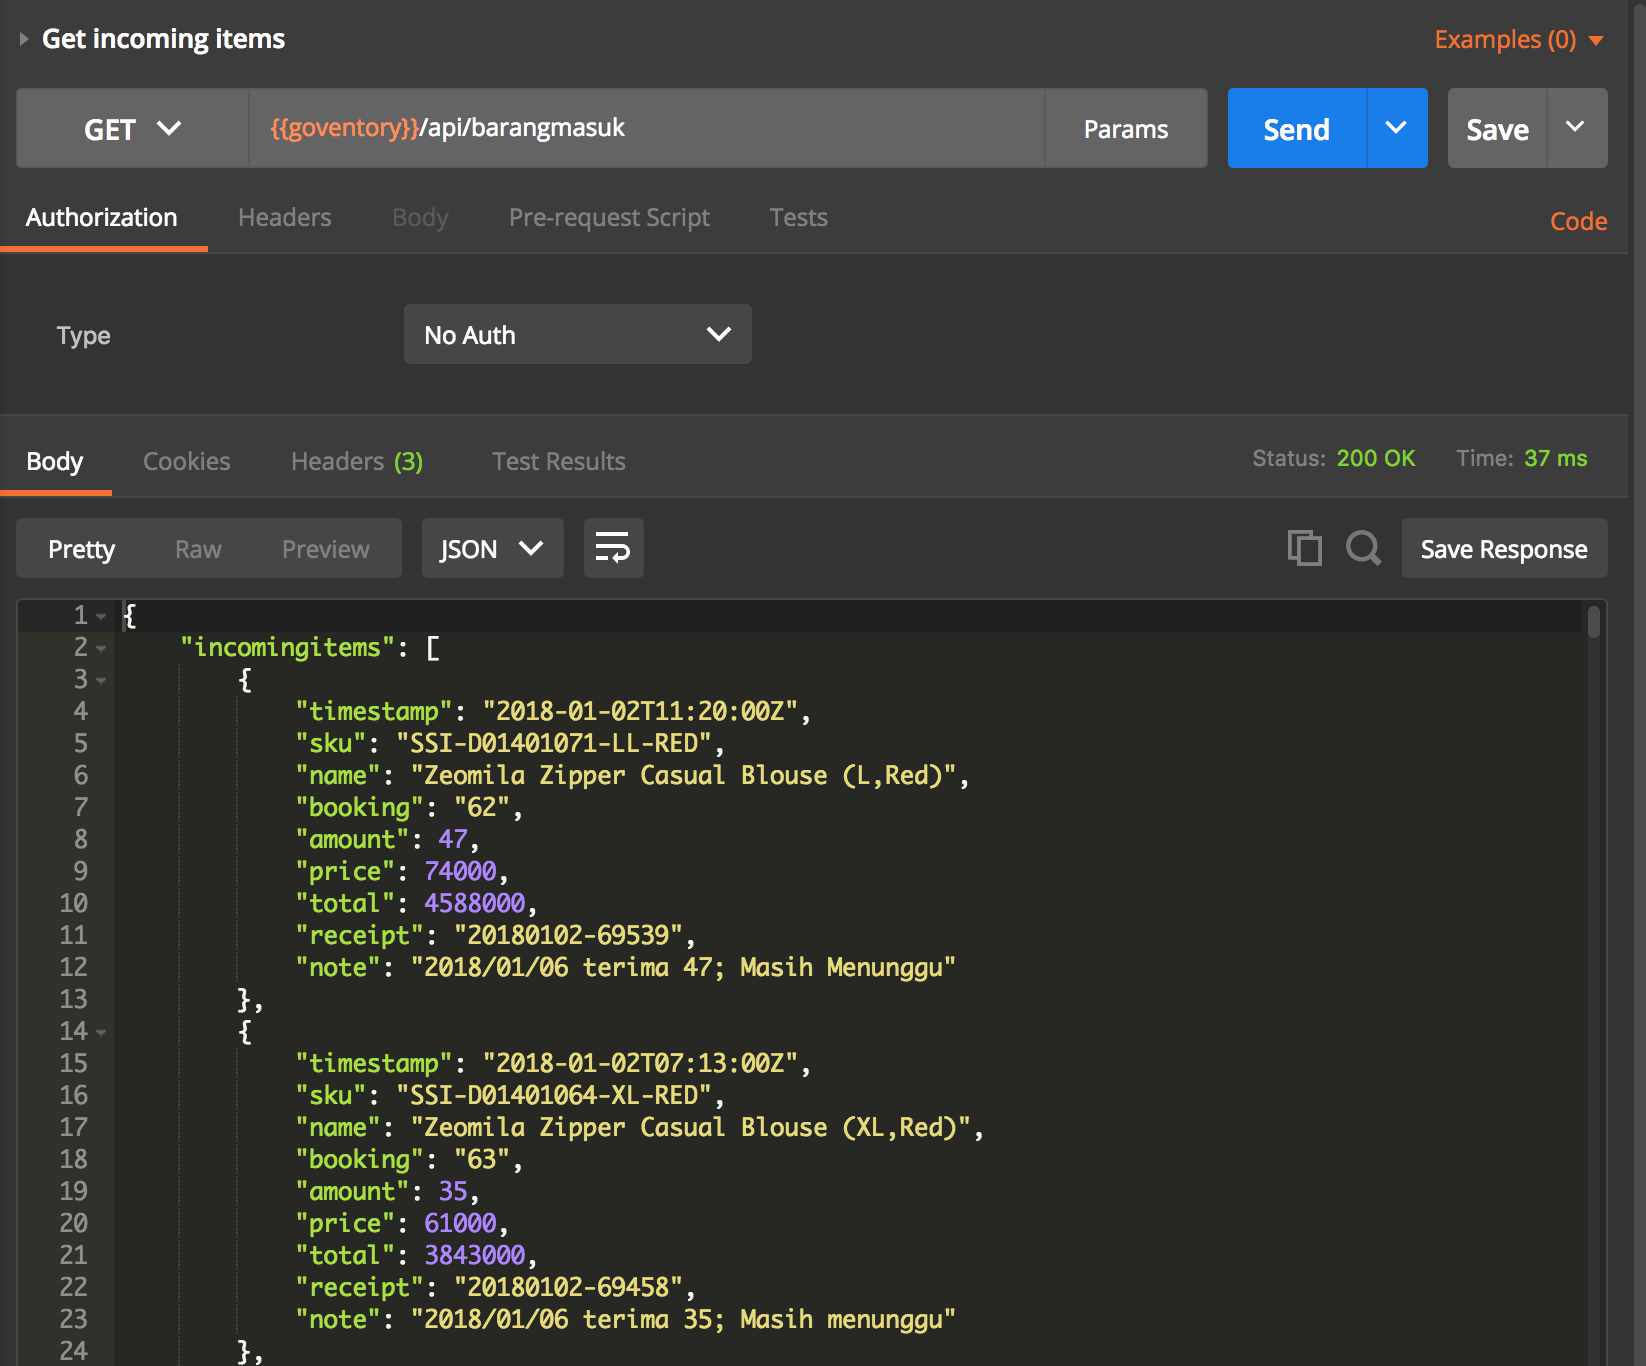Open the No Auth type dropdown
The width and height of the screenshot is (1646, 1366).
point(577,334)
